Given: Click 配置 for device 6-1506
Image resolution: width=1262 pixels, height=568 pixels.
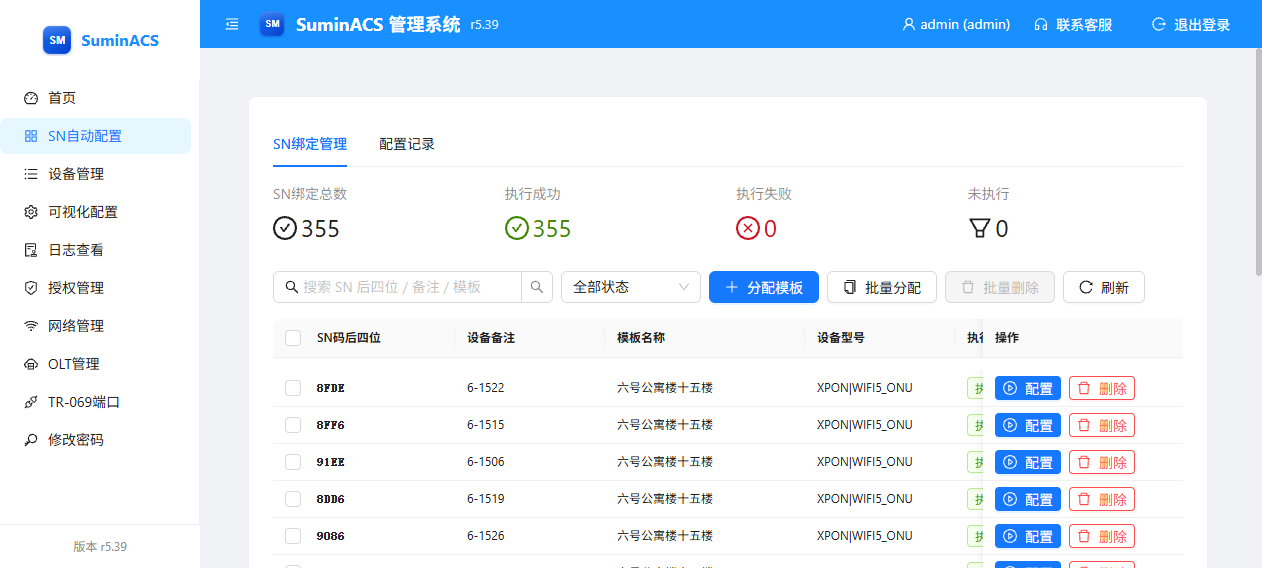Looking at the screenshot, I should pos(1028,462).
